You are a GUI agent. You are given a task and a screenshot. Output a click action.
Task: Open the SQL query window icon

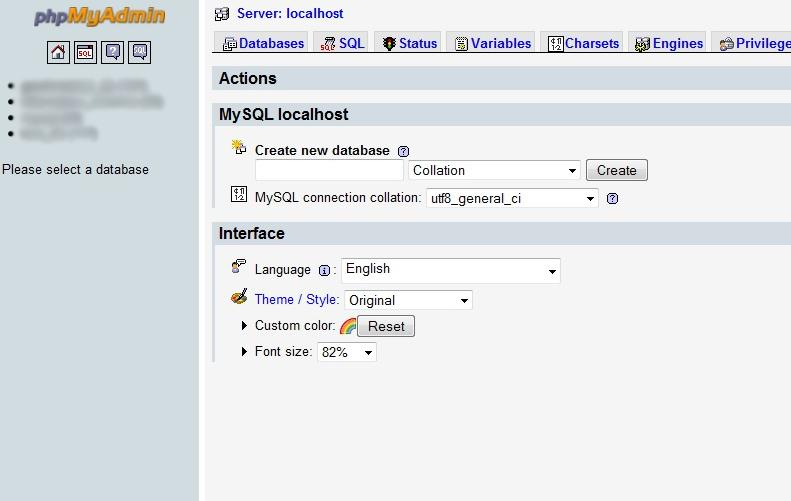85,52
